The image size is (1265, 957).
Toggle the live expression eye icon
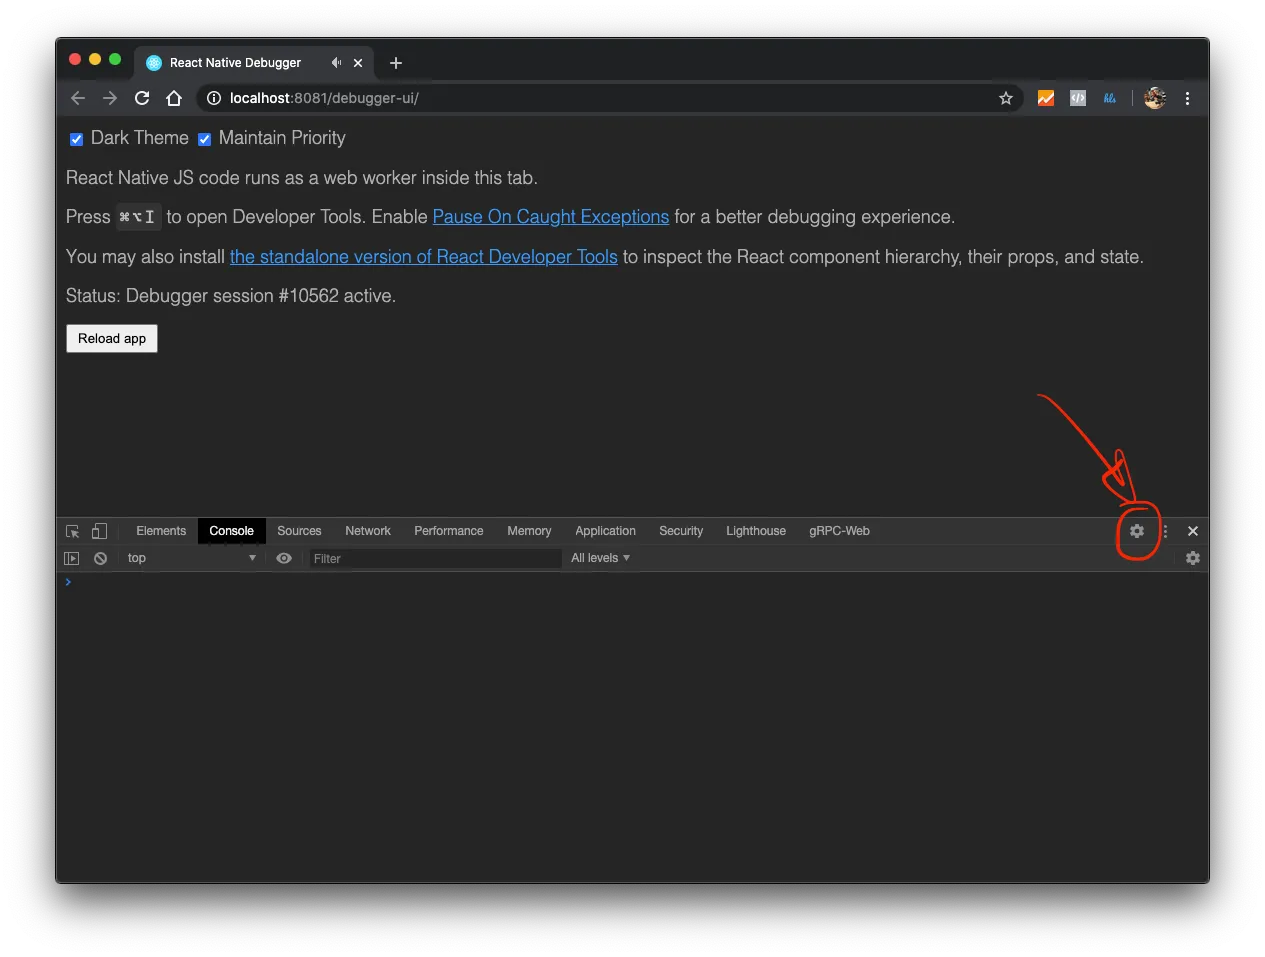(x=284, y=558)
